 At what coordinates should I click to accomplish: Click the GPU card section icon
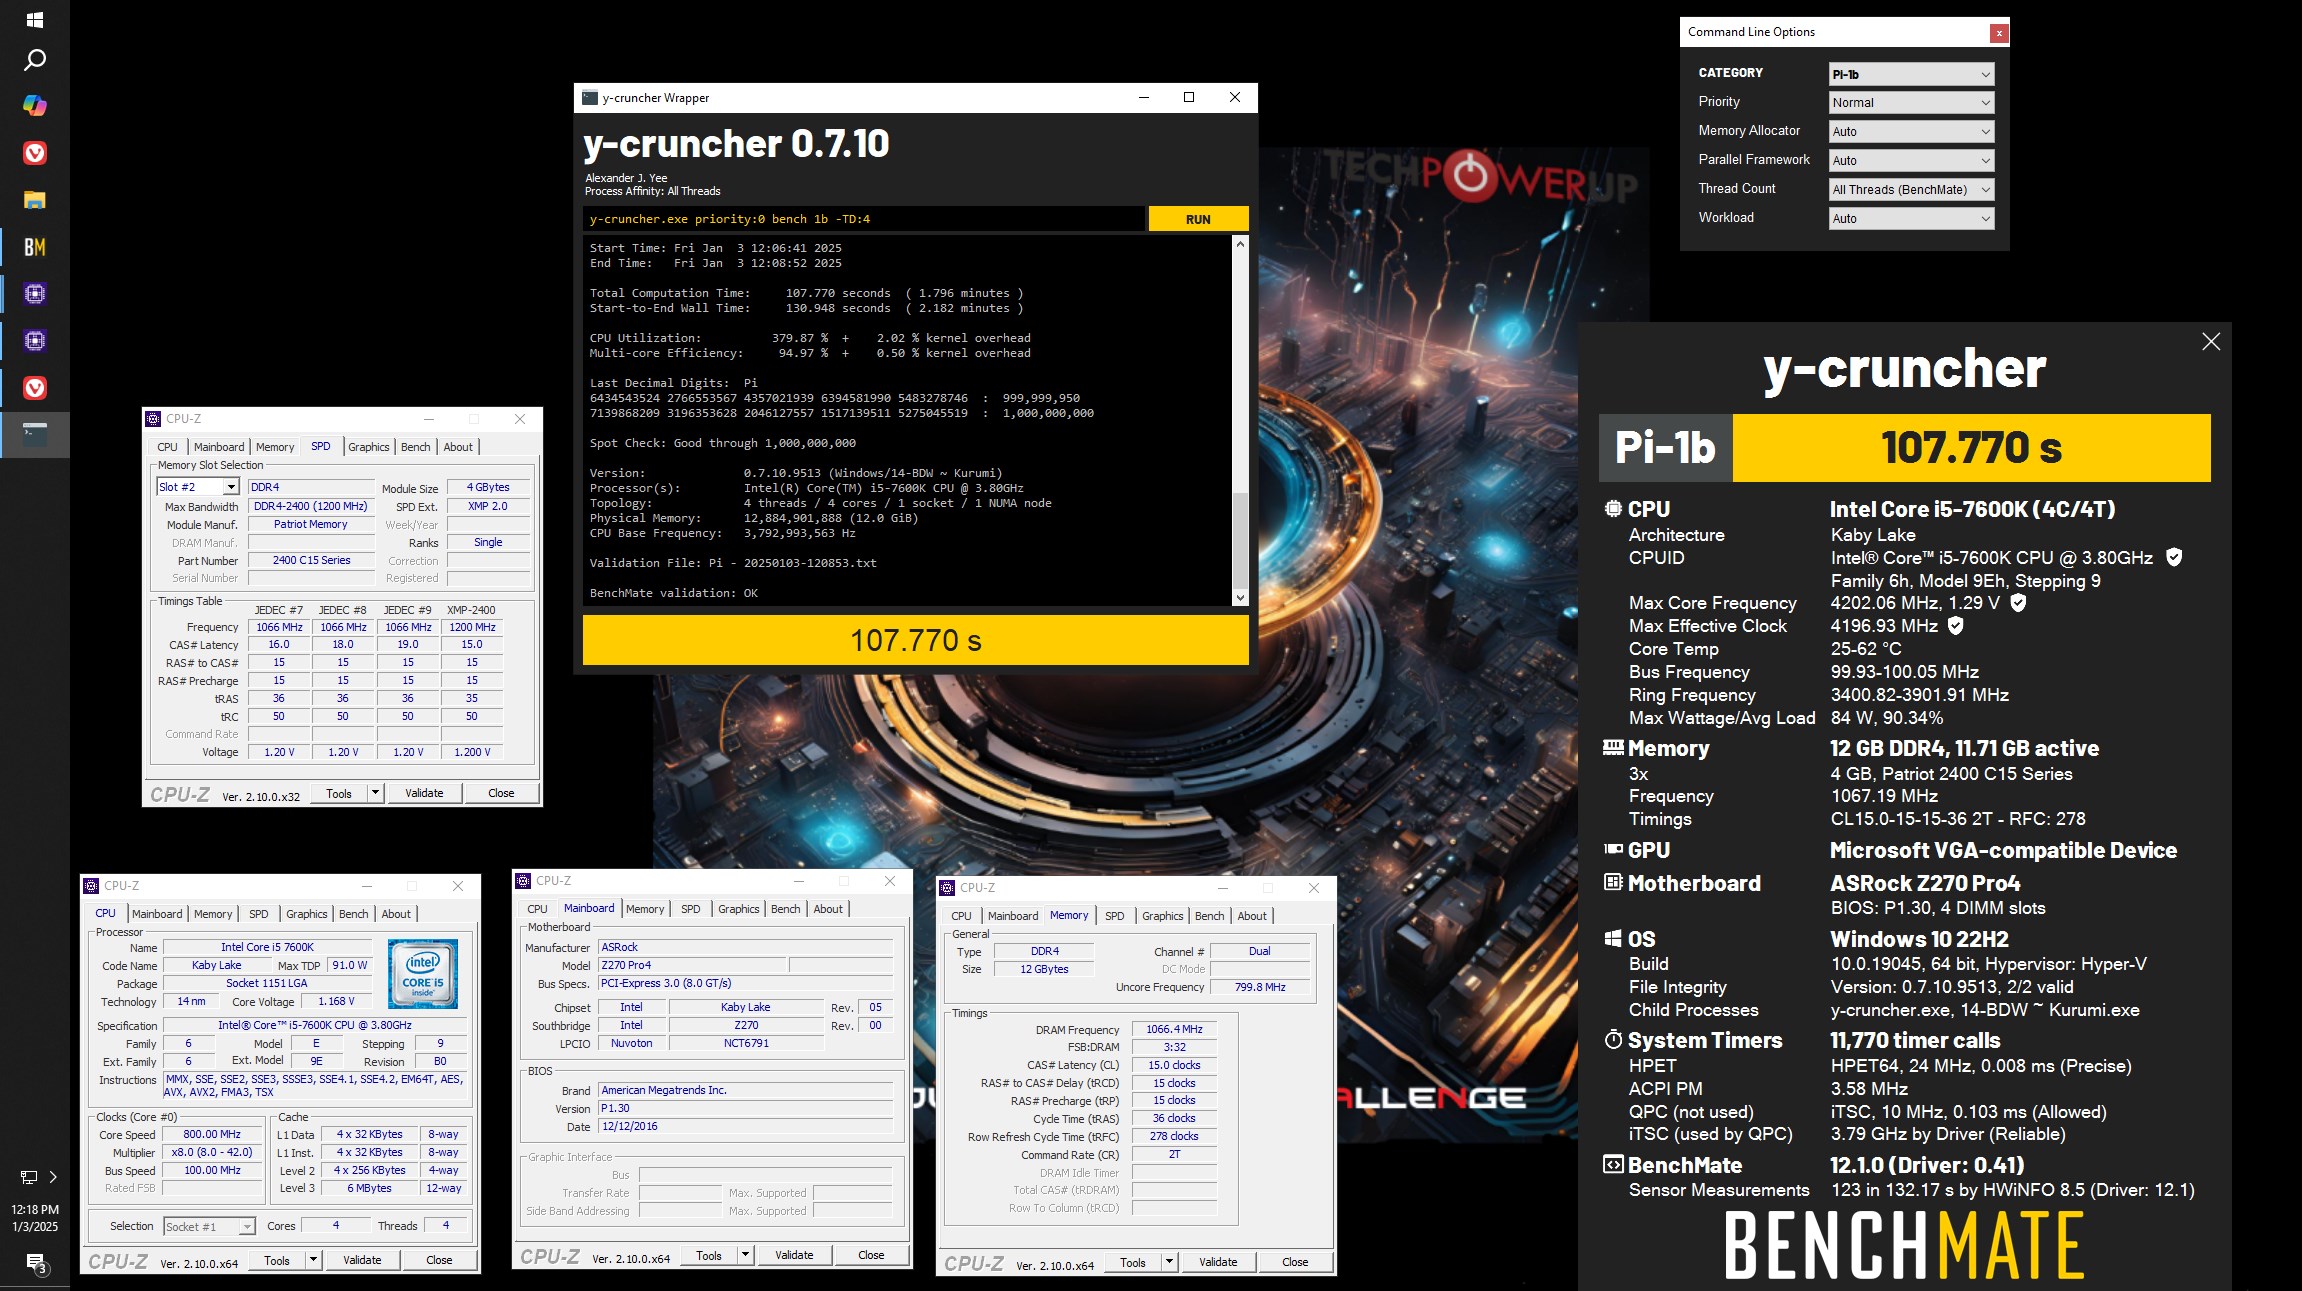pyautogui.click(x=1613, y=849)
